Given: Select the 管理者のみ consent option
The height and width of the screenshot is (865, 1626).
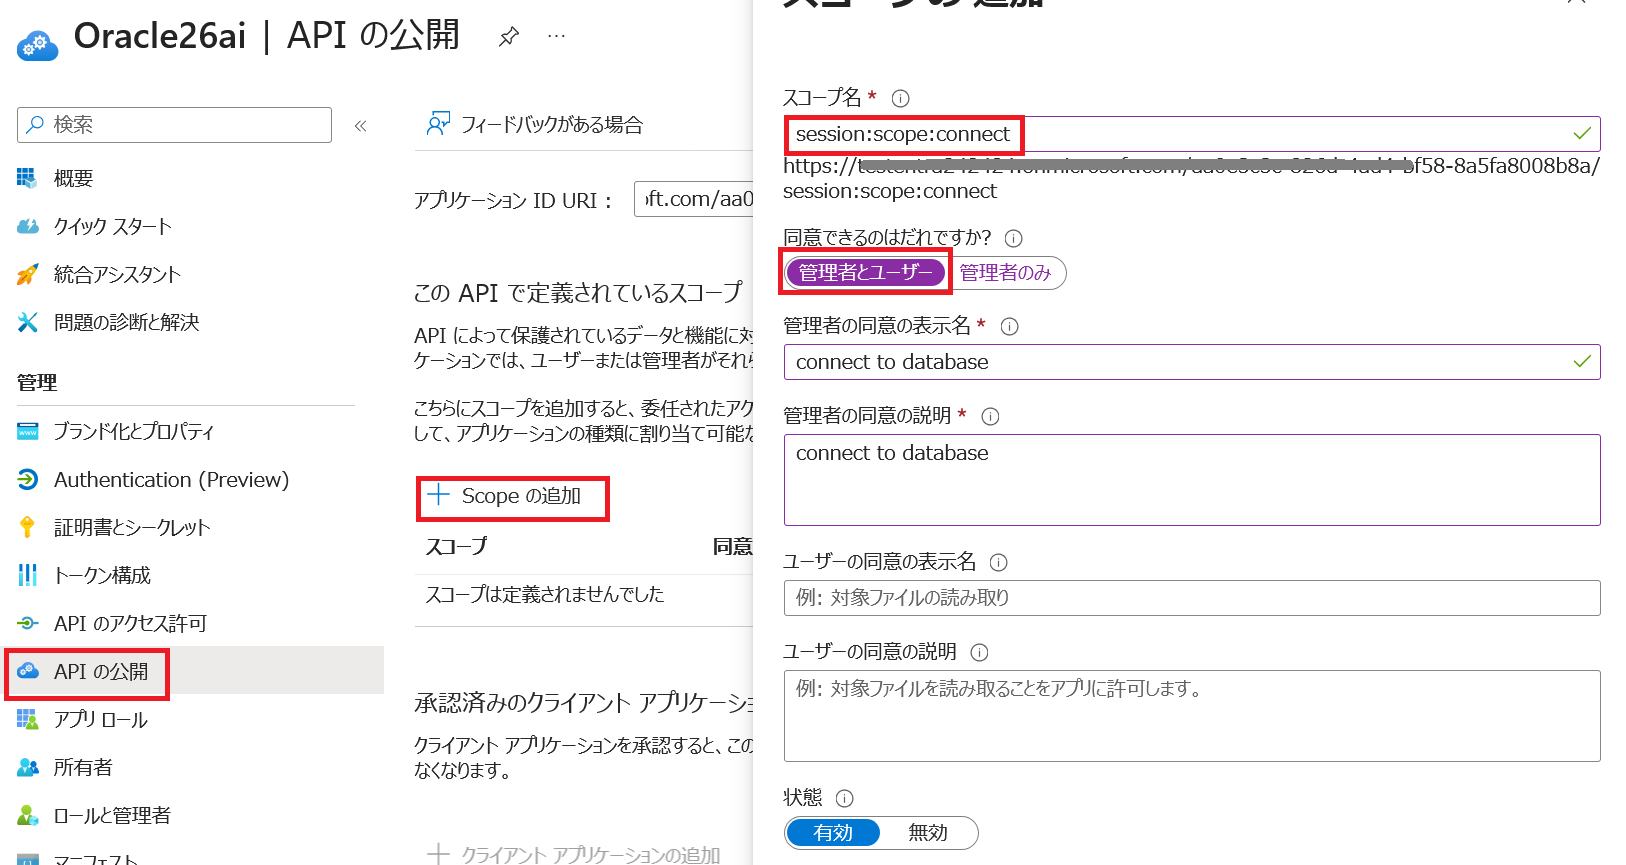Looking at the screenshot, I should (1005, 272).
